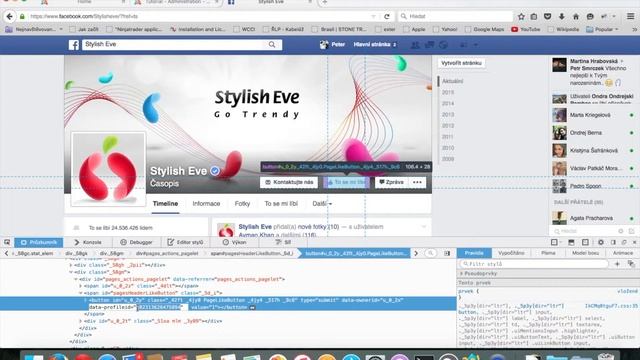640x360 pixels.
Task: Reload the page in the address bar
Action: tap(387, 16)
